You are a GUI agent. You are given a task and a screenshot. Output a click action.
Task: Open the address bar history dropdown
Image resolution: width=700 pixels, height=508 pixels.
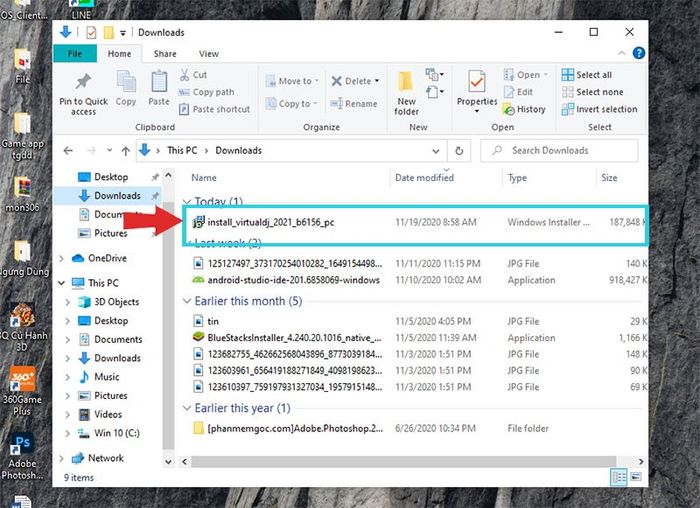[x=436, y=151]
